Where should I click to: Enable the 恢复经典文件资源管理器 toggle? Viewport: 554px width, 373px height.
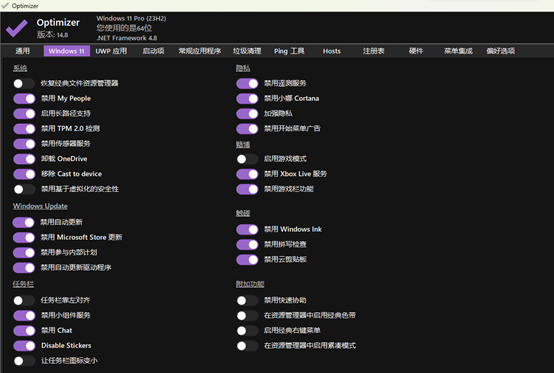pos(24,83)
